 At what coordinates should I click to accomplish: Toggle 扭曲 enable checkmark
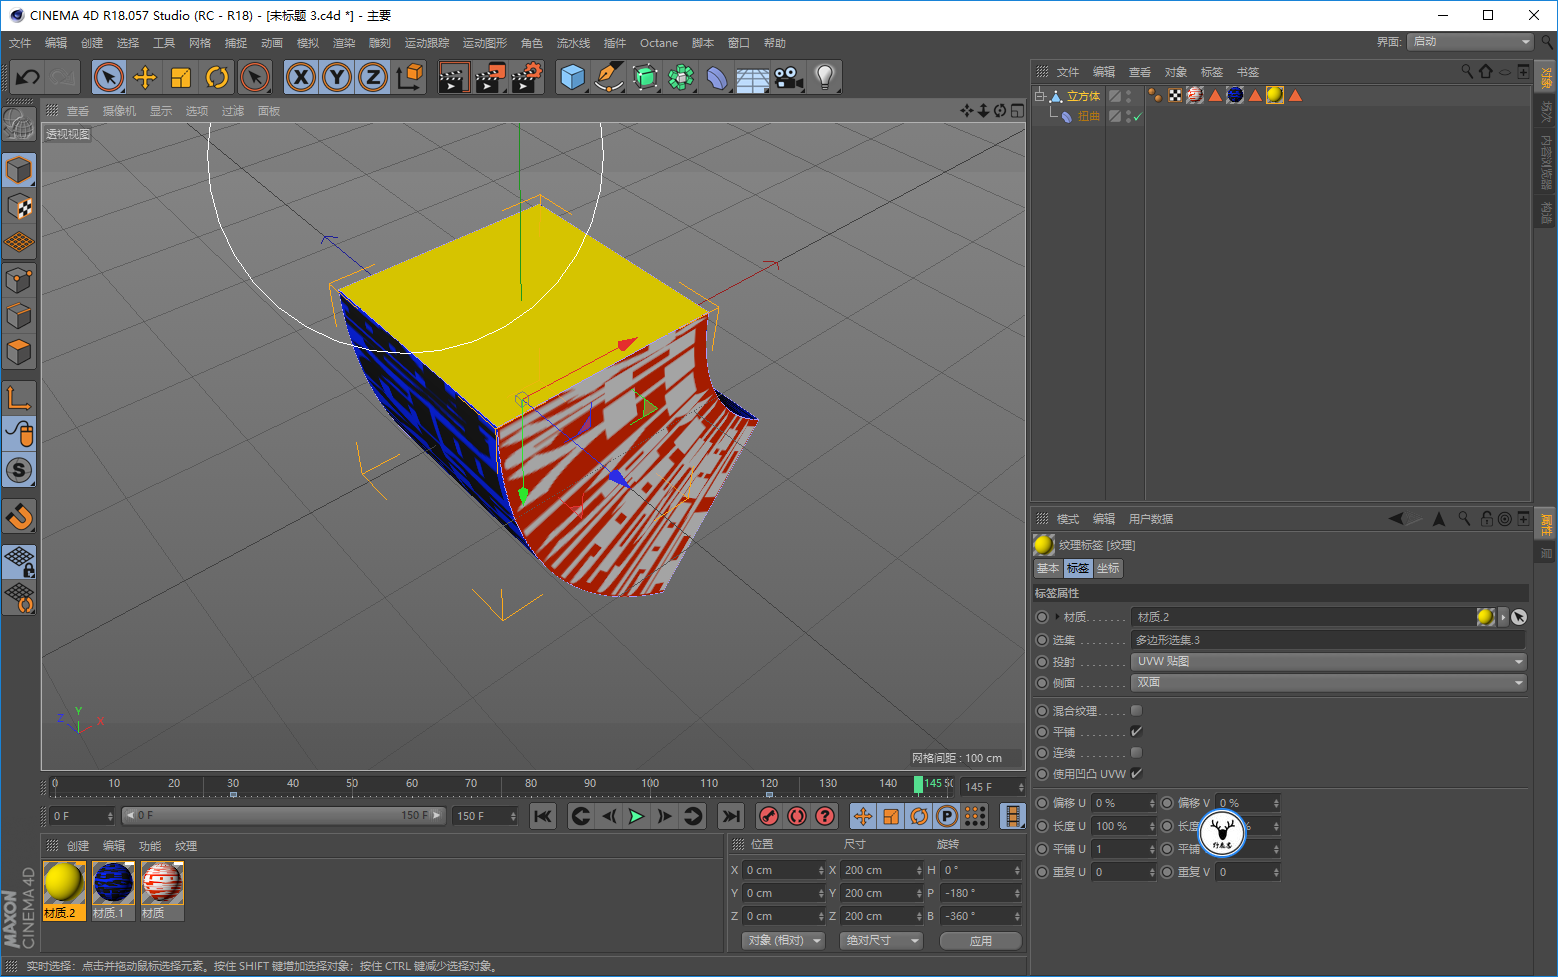coord(1137,117)
